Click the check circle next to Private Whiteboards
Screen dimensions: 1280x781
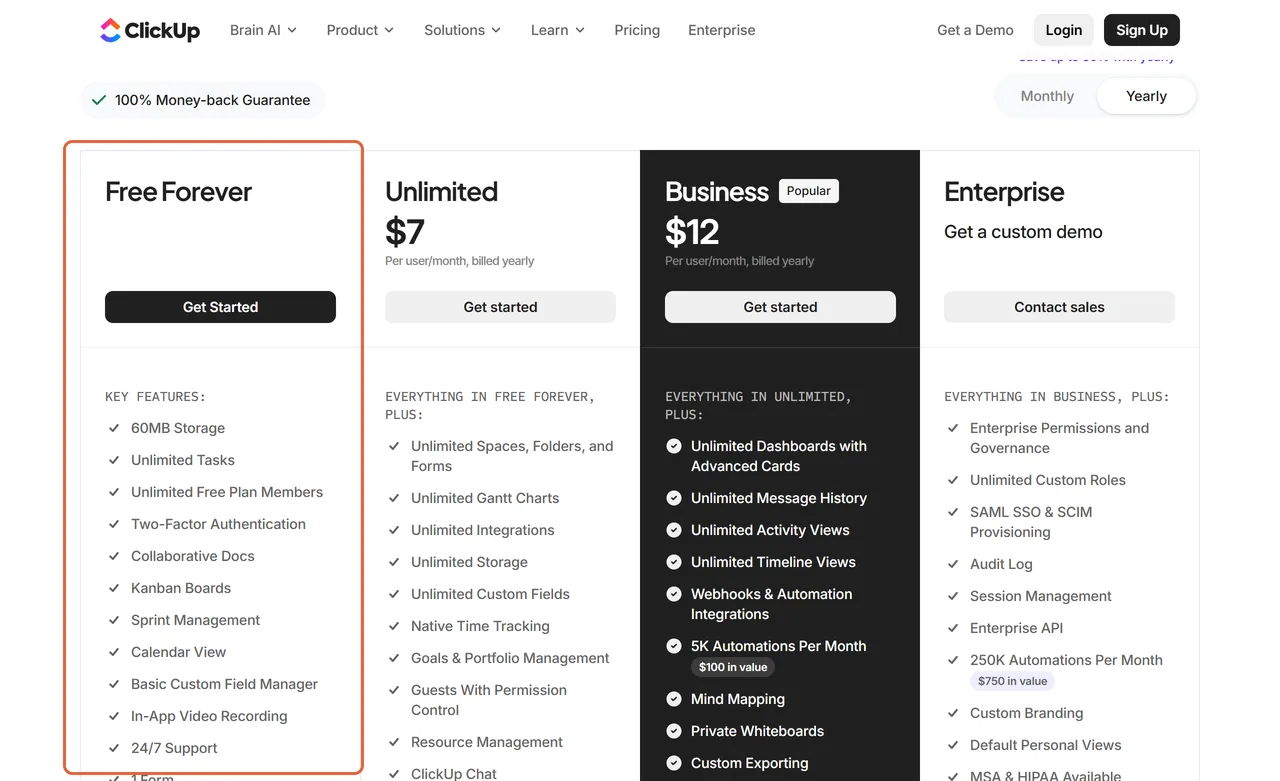[674, 731]
